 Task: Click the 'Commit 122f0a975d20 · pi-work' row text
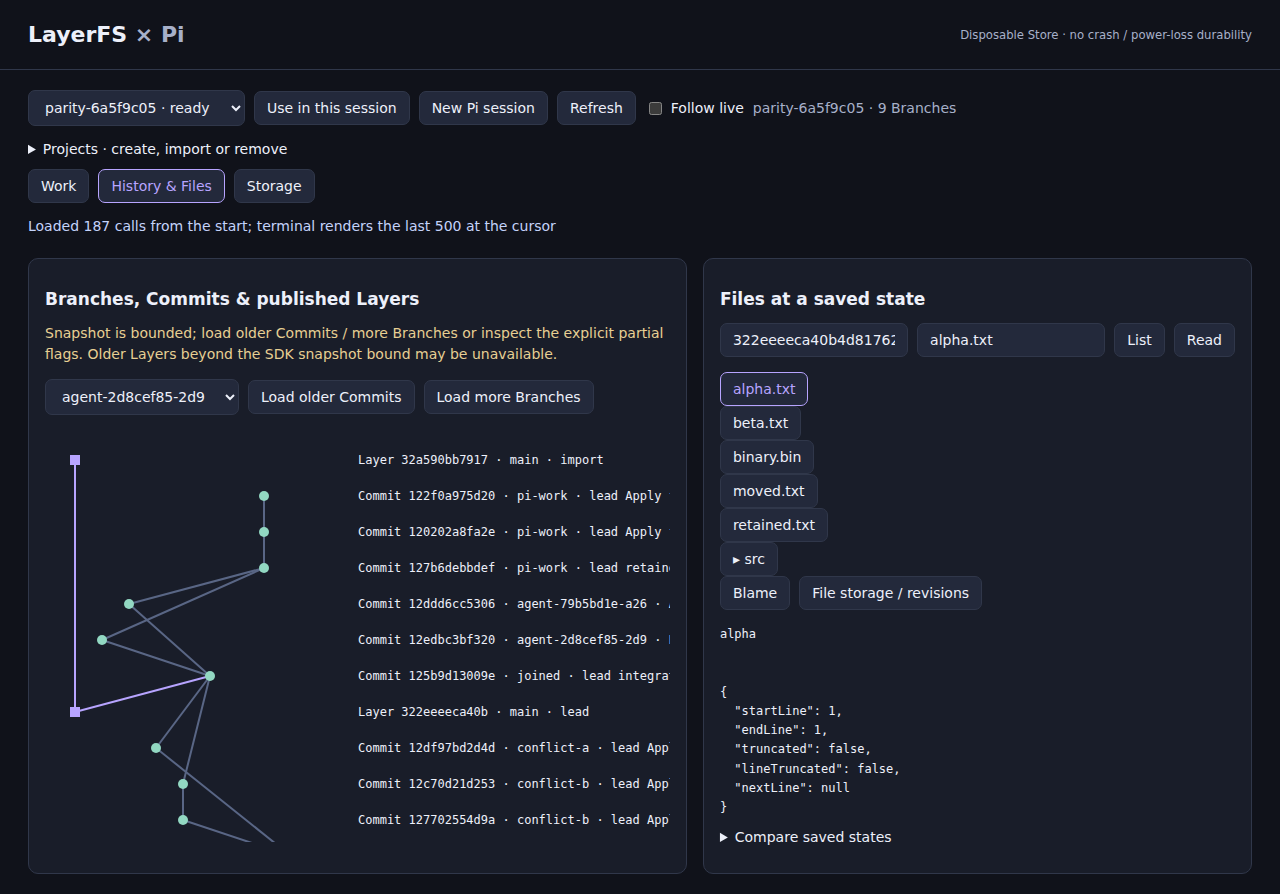[513, 496]
